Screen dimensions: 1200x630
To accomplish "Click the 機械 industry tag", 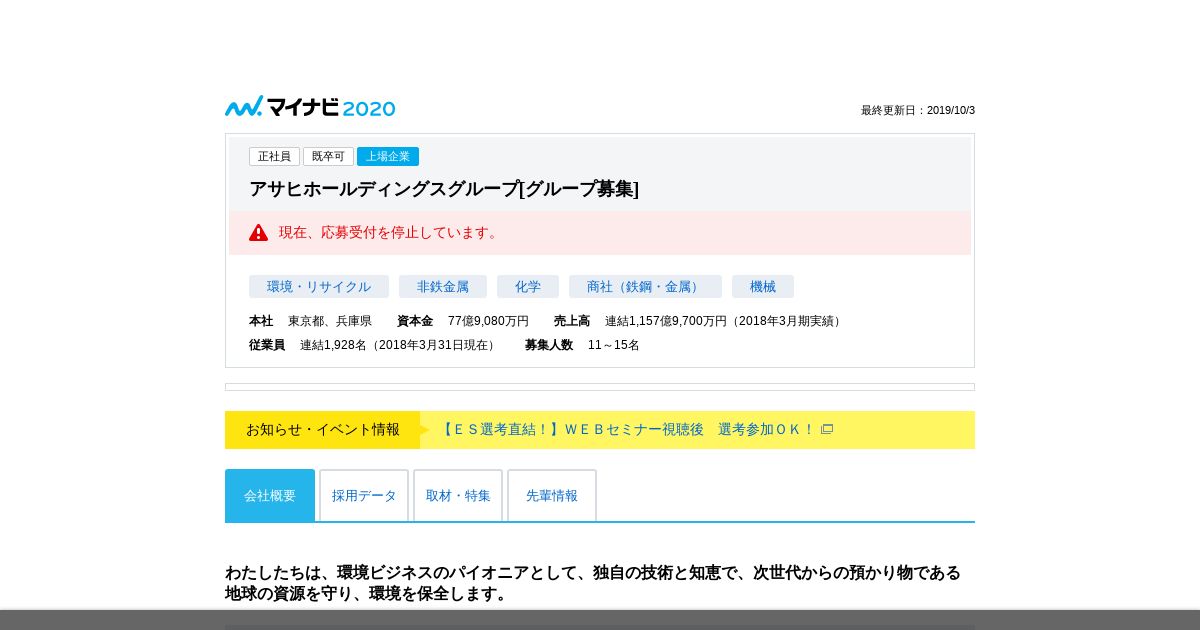I will point(763,287).
